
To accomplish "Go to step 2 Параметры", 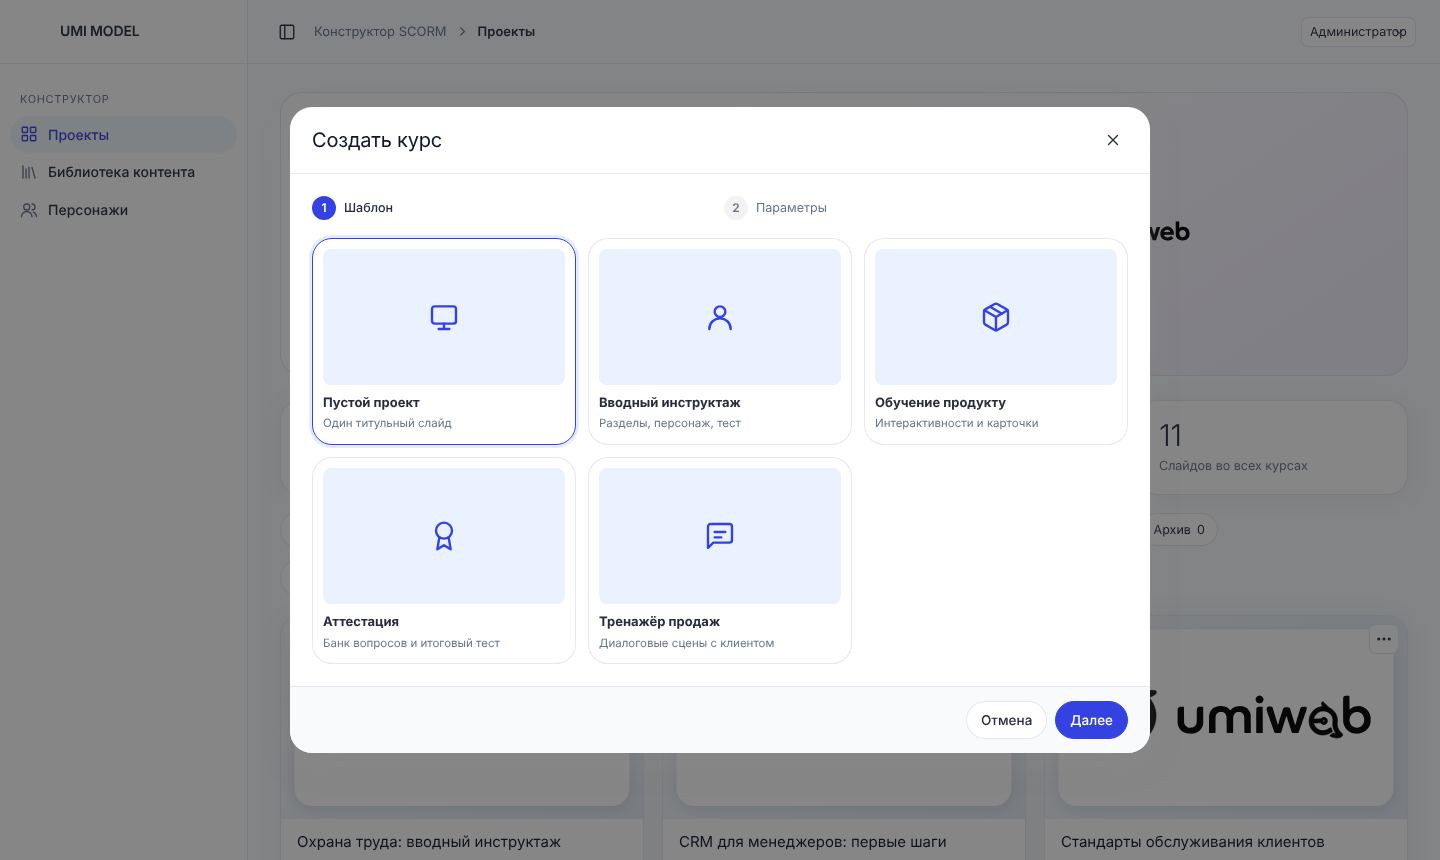I will pyautogui.click(x=776, y=208).
